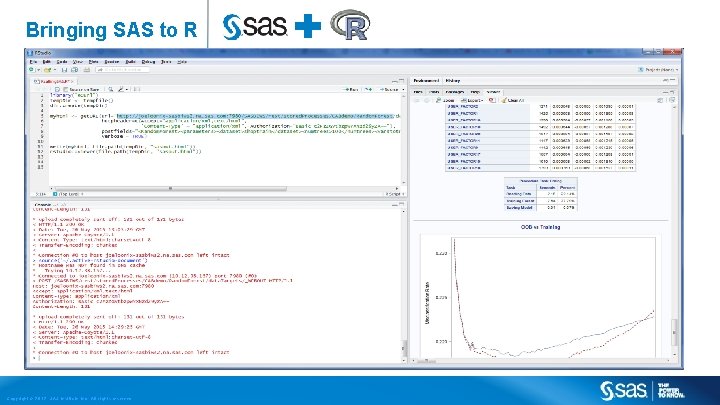Click the New File icon in RStudio toolbar

[31, 70]
